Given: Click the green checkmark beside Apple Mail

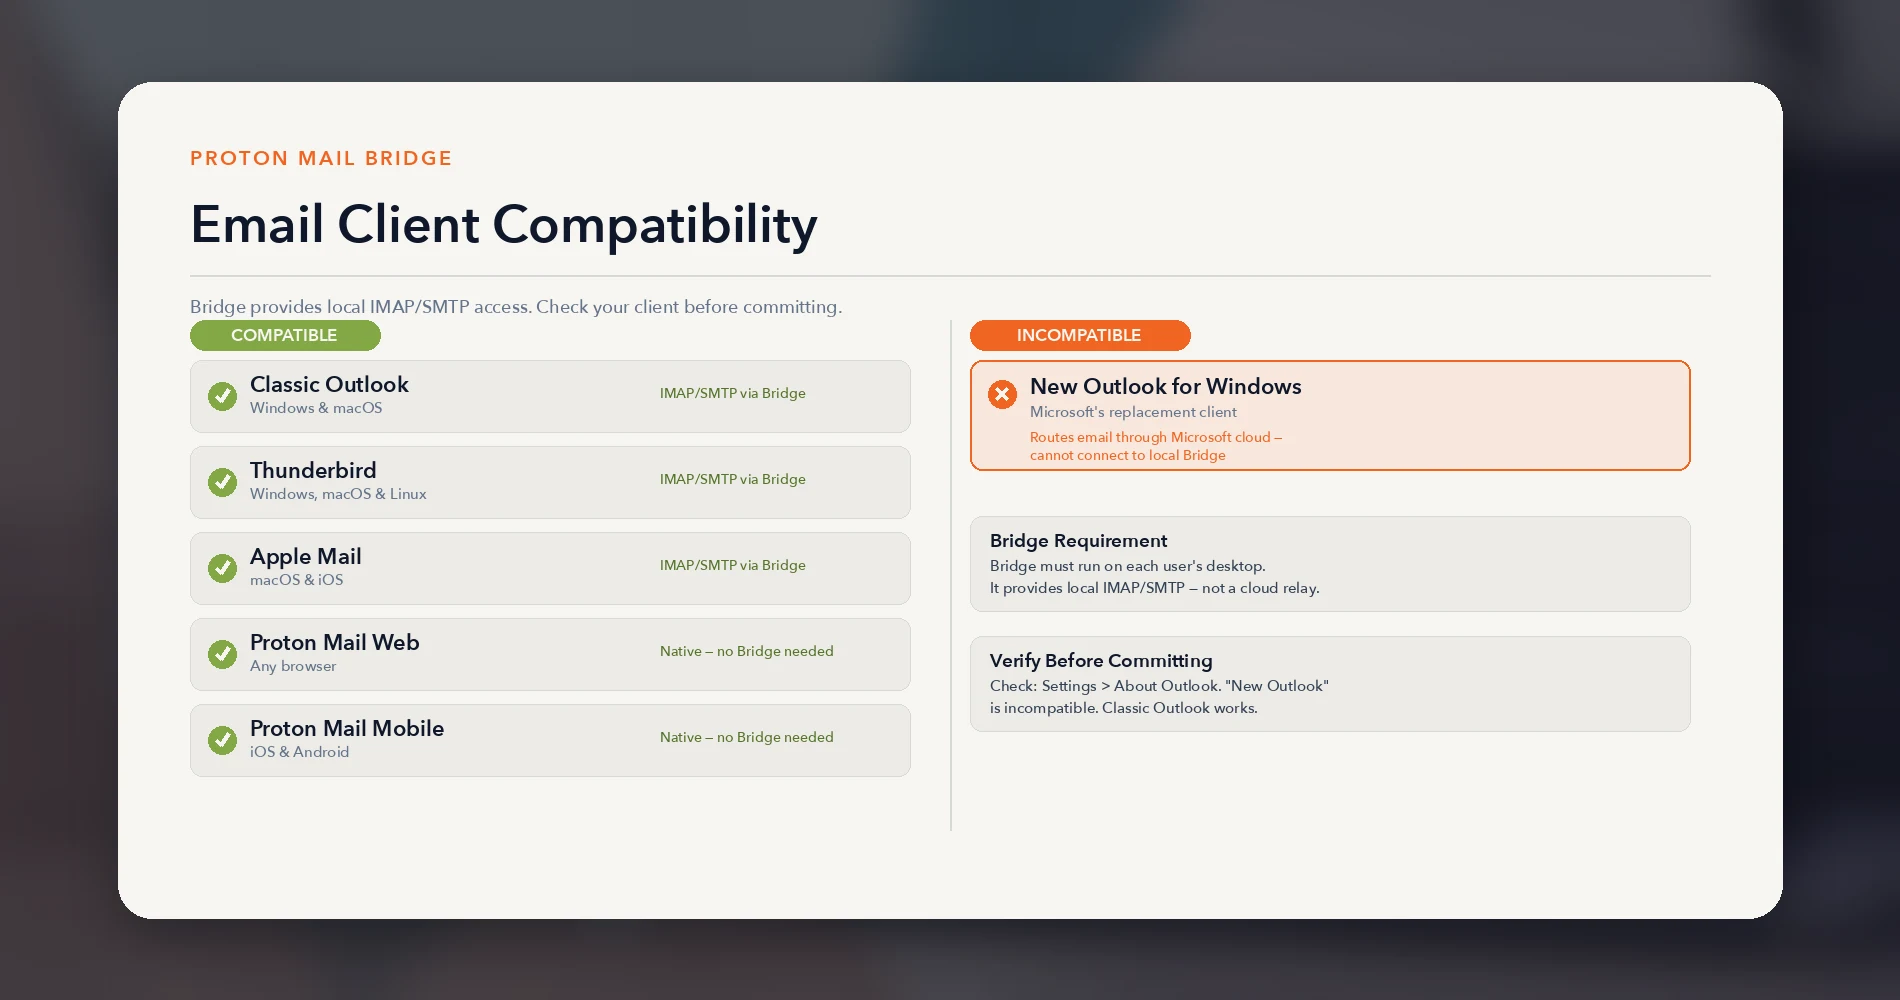Looking at the screenshot, I should (222, 568).
